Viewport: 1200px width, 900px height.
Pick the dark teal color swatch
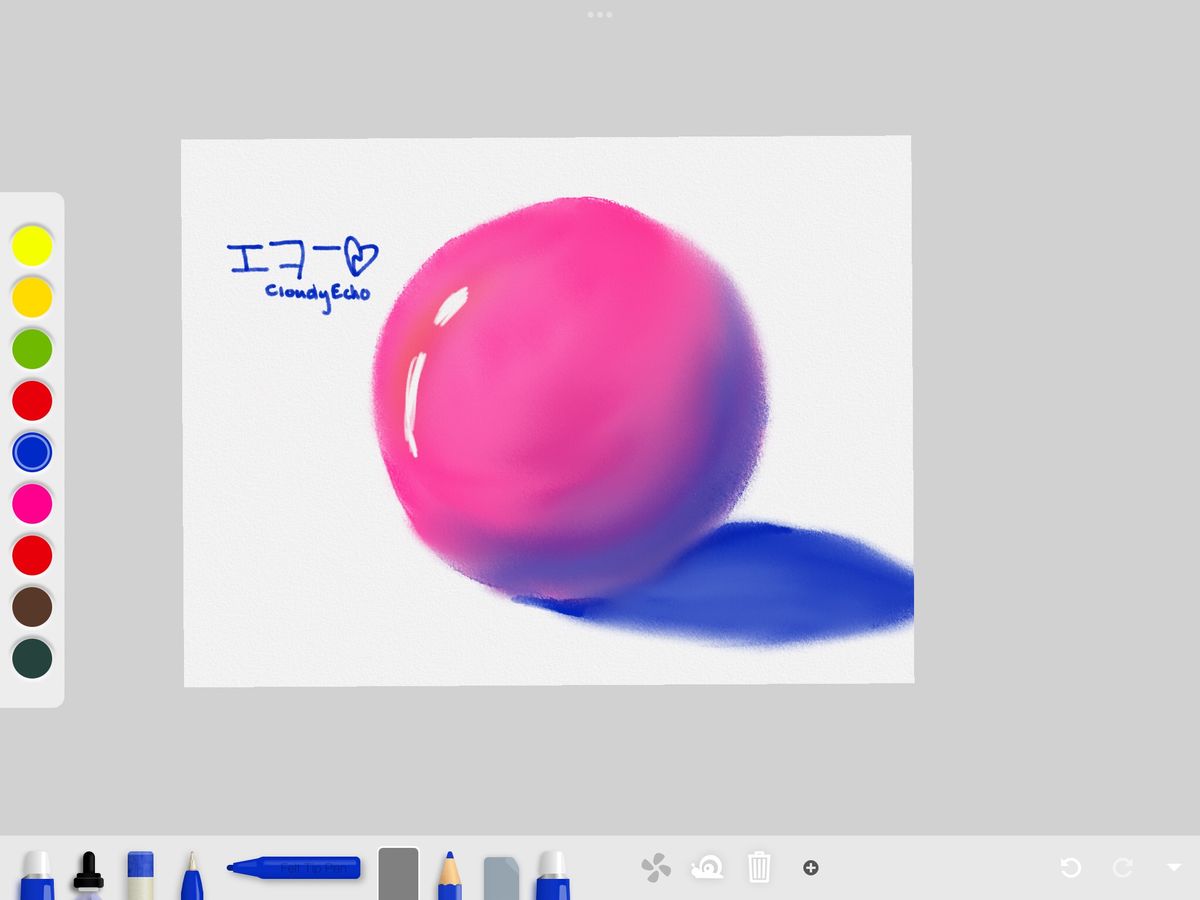tap(32, 659)
